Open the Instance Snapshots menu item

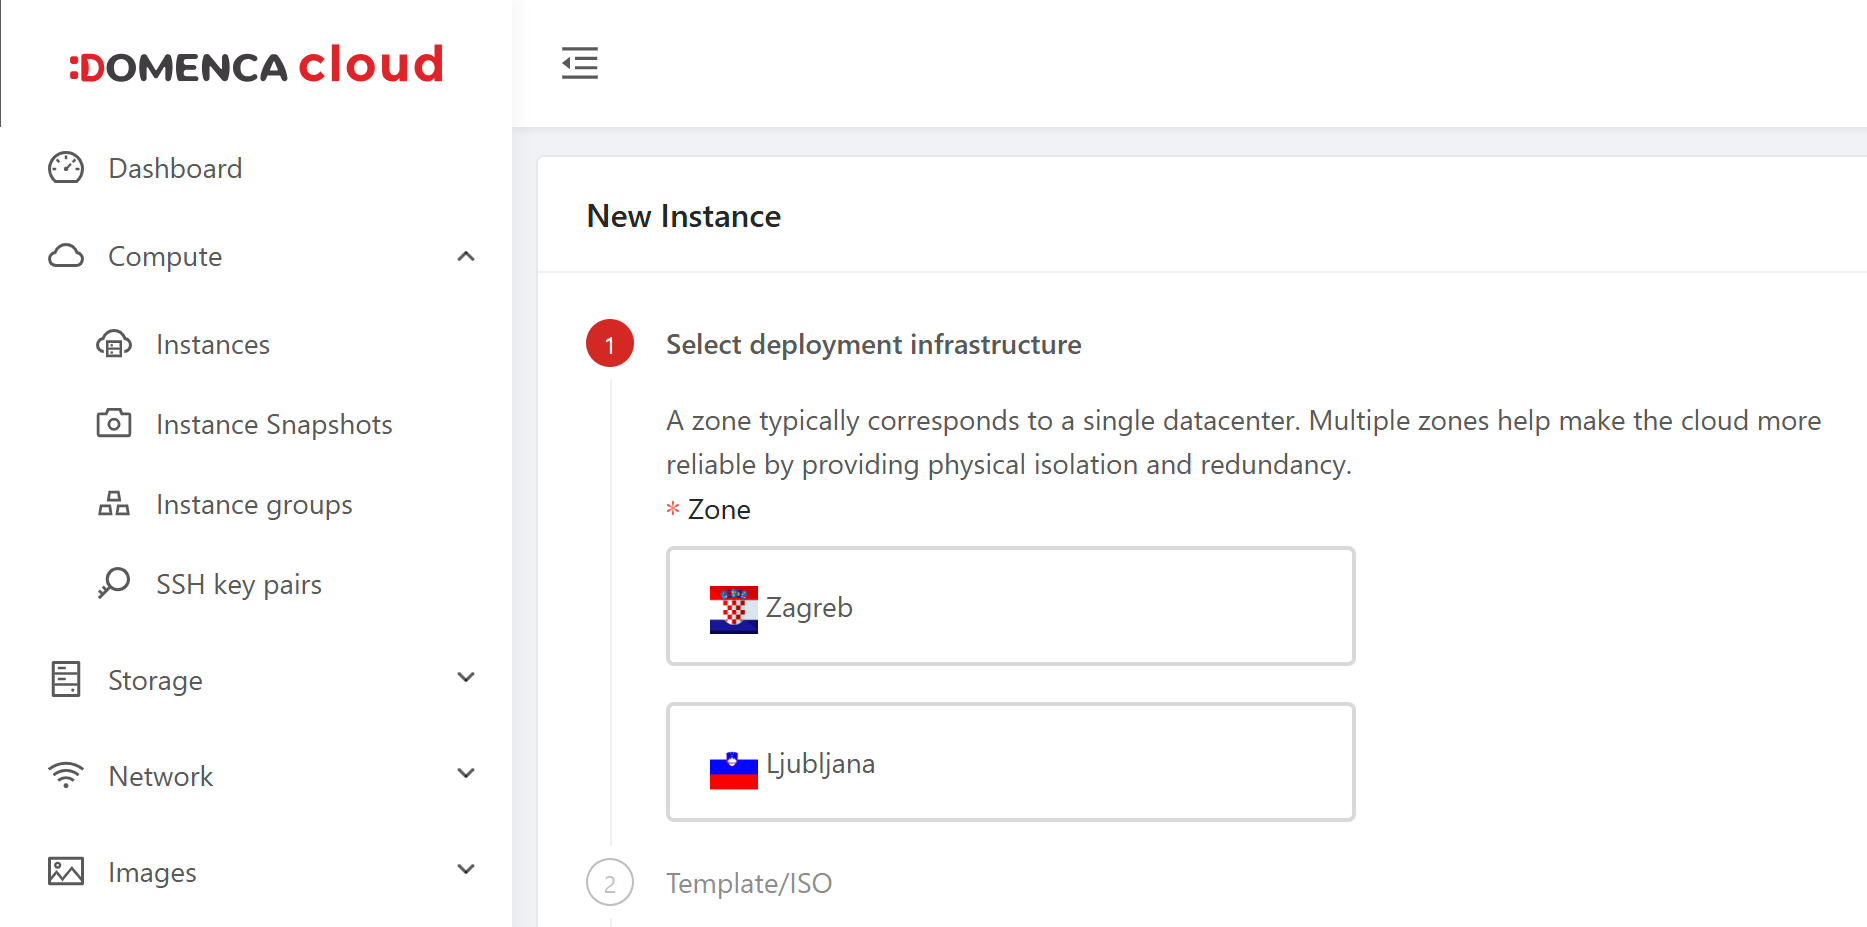(x=274, y=425)
